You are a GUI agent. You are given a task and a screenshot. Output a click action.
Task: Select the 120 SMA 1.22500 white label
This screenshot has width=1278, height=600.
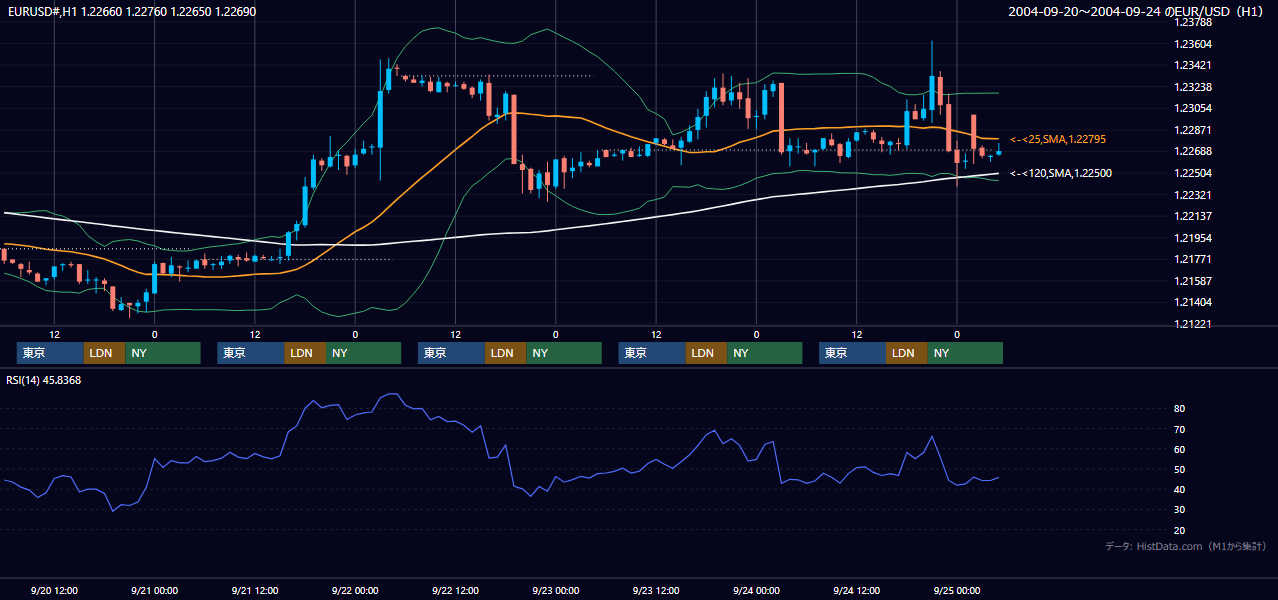point(1062,173)
